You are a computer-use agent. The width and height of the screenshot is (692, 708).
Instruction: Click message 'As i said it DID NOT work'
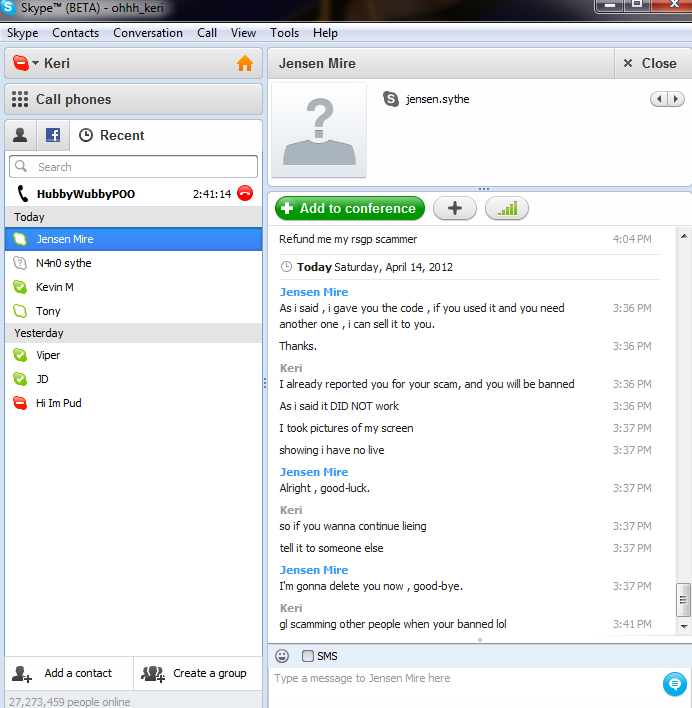(339, 406)
